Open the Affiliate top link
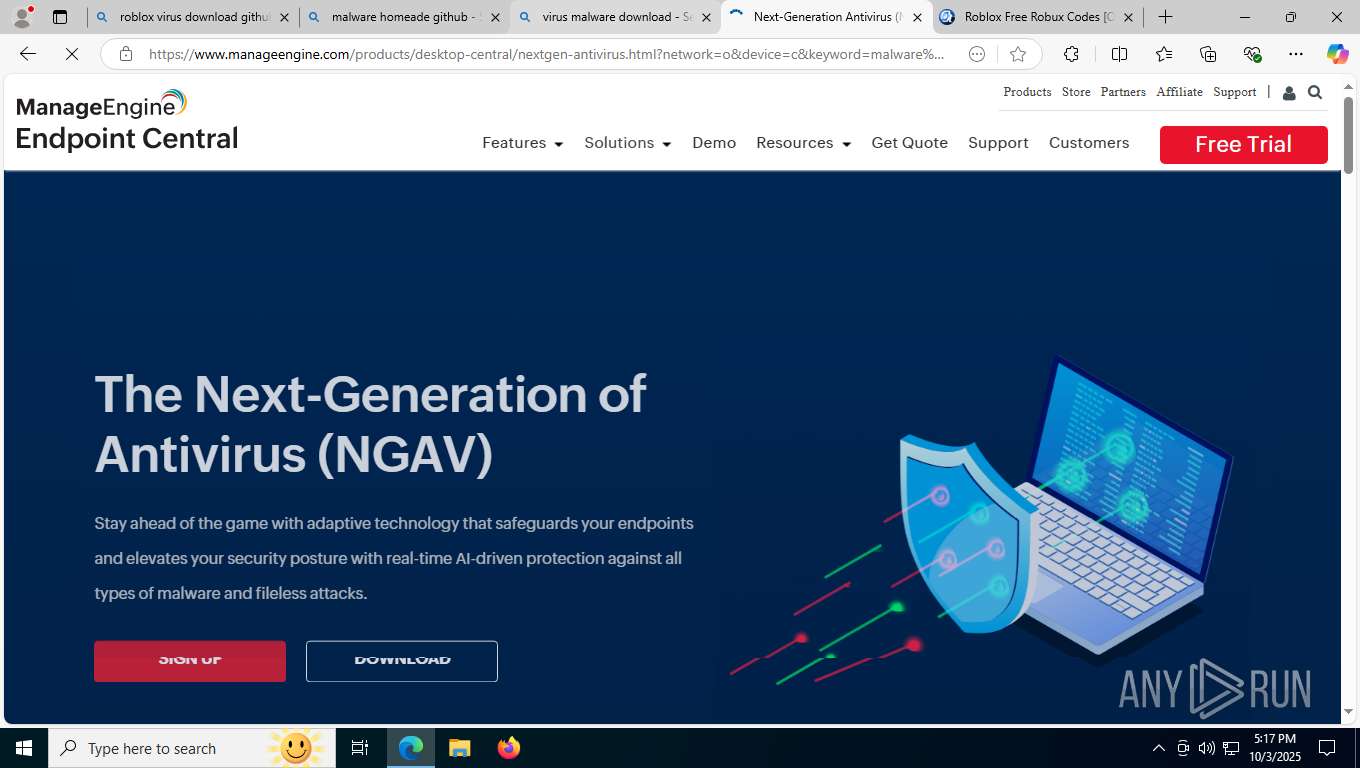 1179,92
